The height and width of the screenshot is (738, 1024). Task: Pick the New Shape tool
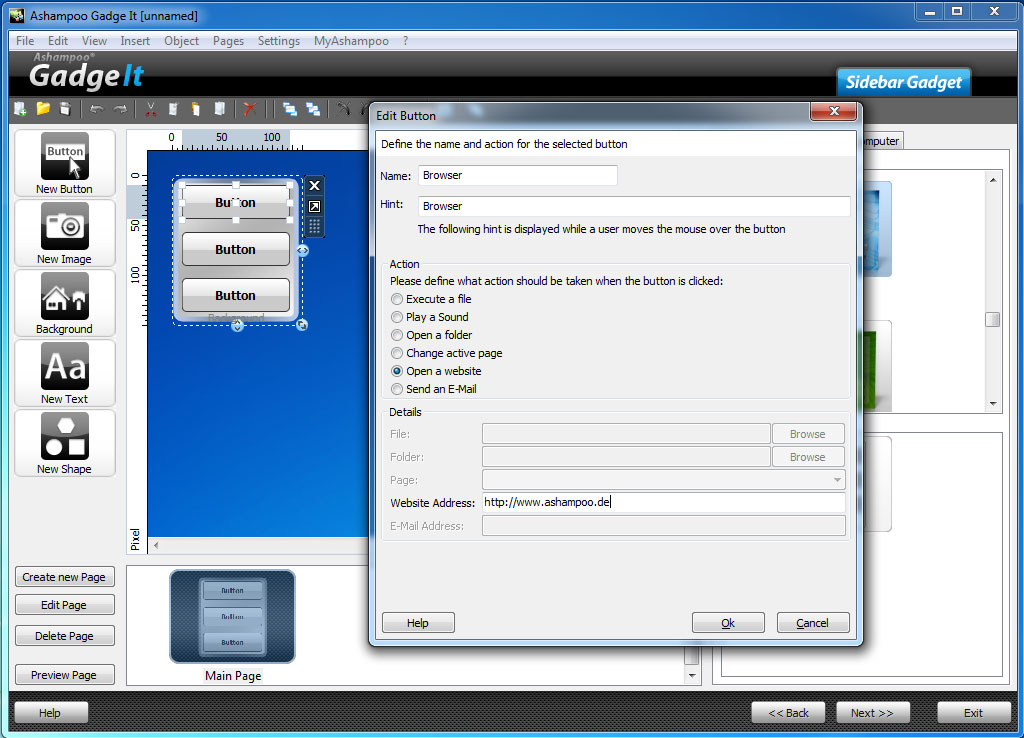point(65,443)
